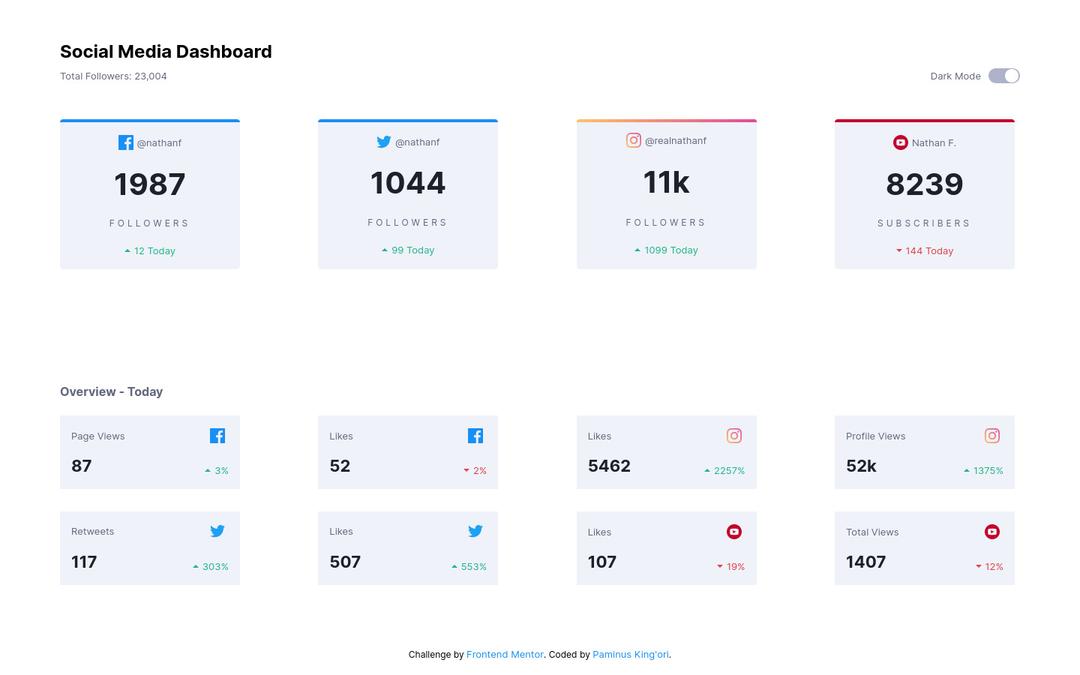Click the Facebook icon on the Page Views card

[217, 436]
